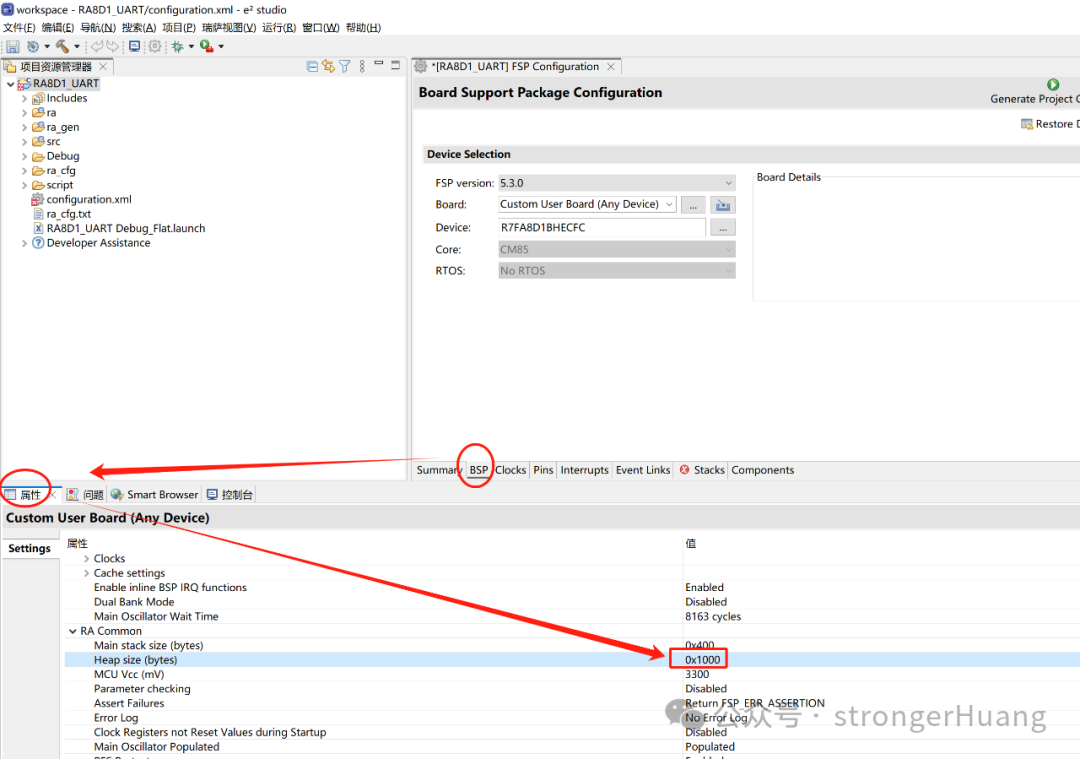Switch to the Components tab

[x=762, y=470]
